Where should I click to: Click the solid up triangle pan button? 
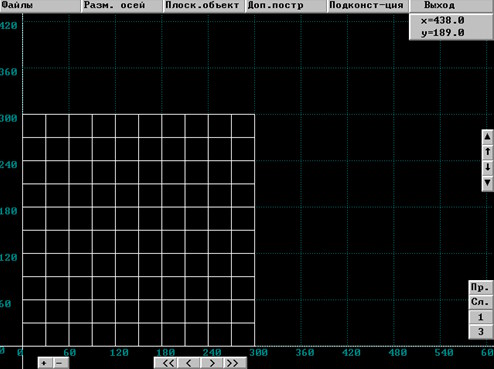(x=487, y=137)
